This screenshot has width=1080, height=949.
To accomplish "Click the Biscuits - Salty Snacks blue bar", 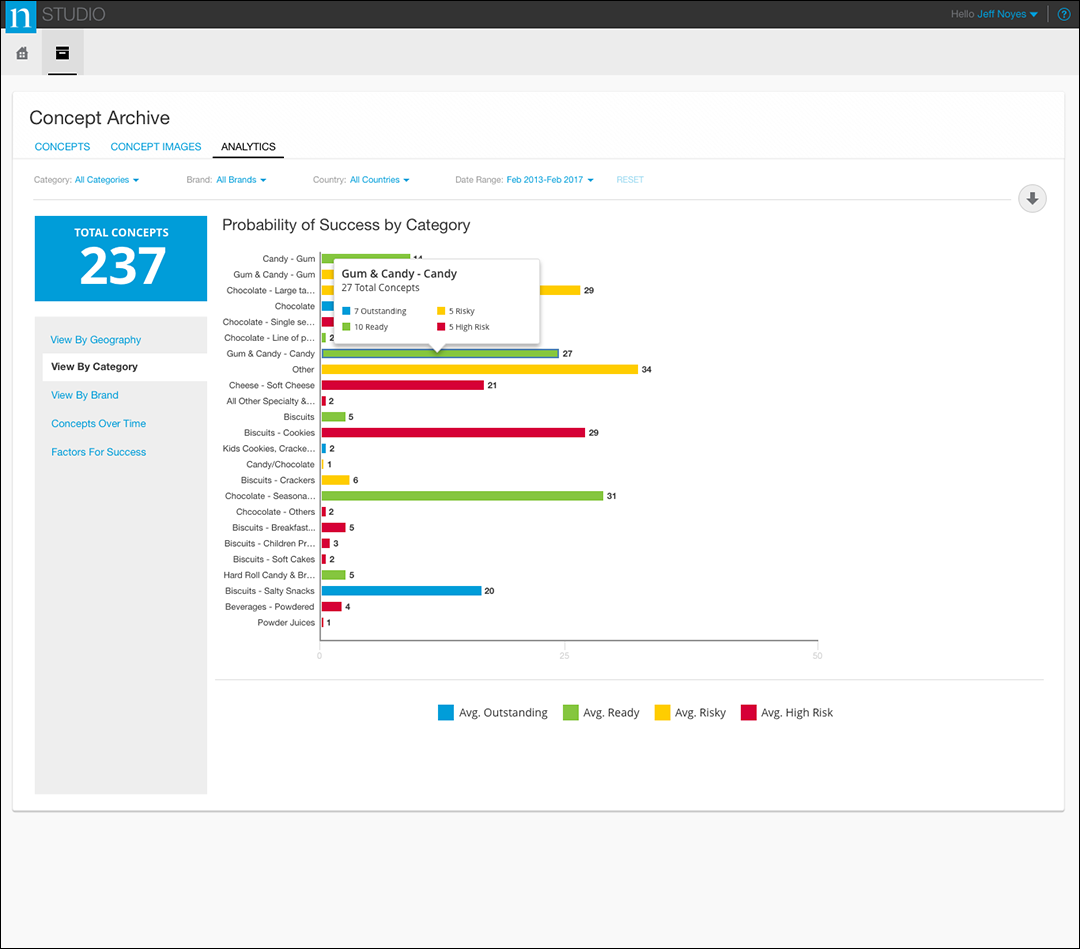I will tap(402, 591).
